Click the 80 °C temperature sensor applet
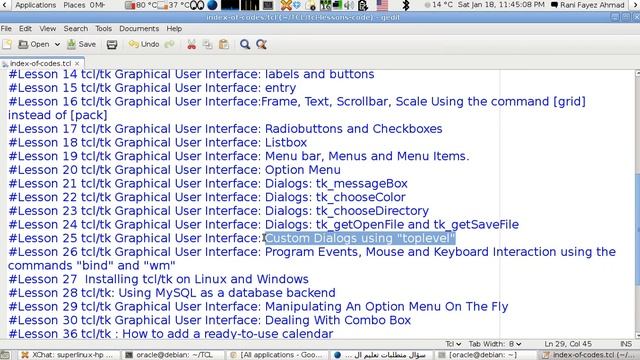This screenshot has width=640, height=360. (141, 5)
